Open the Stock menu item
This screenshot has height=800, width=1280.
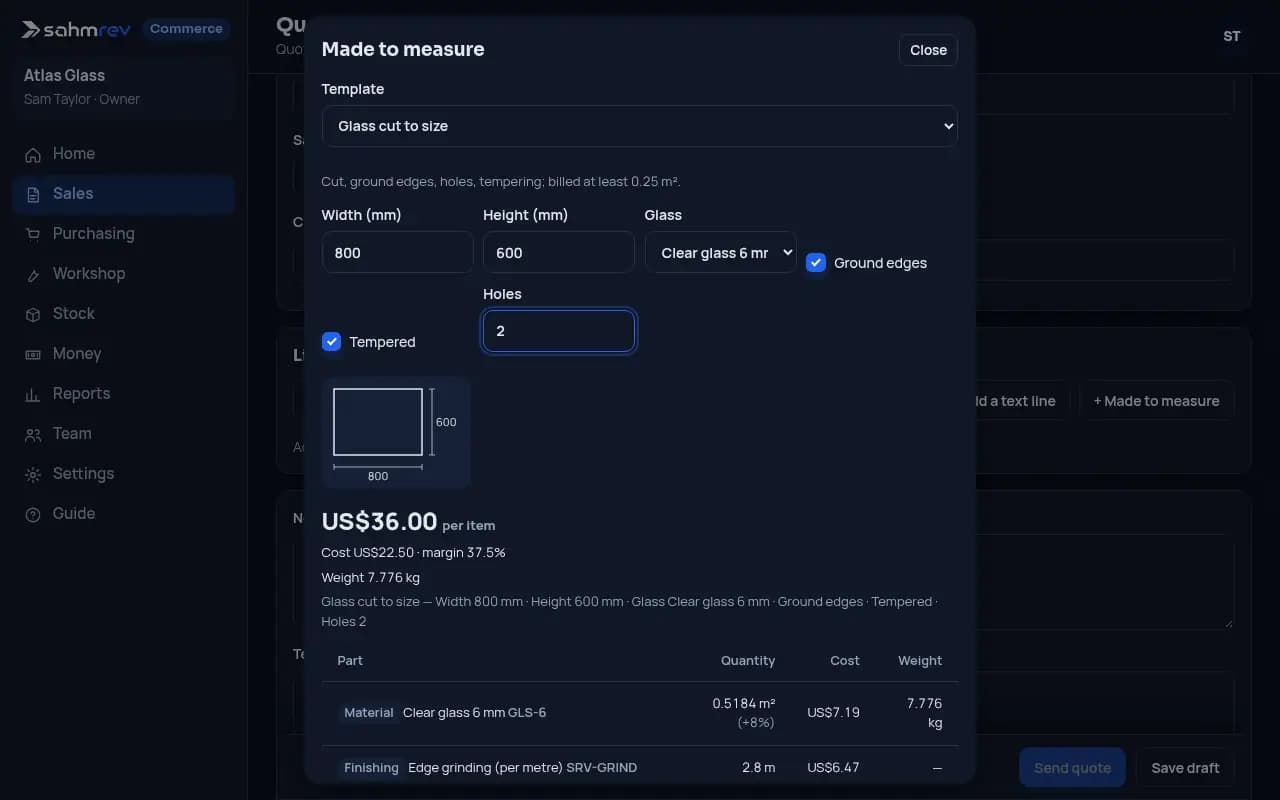[x=124, y=314]
